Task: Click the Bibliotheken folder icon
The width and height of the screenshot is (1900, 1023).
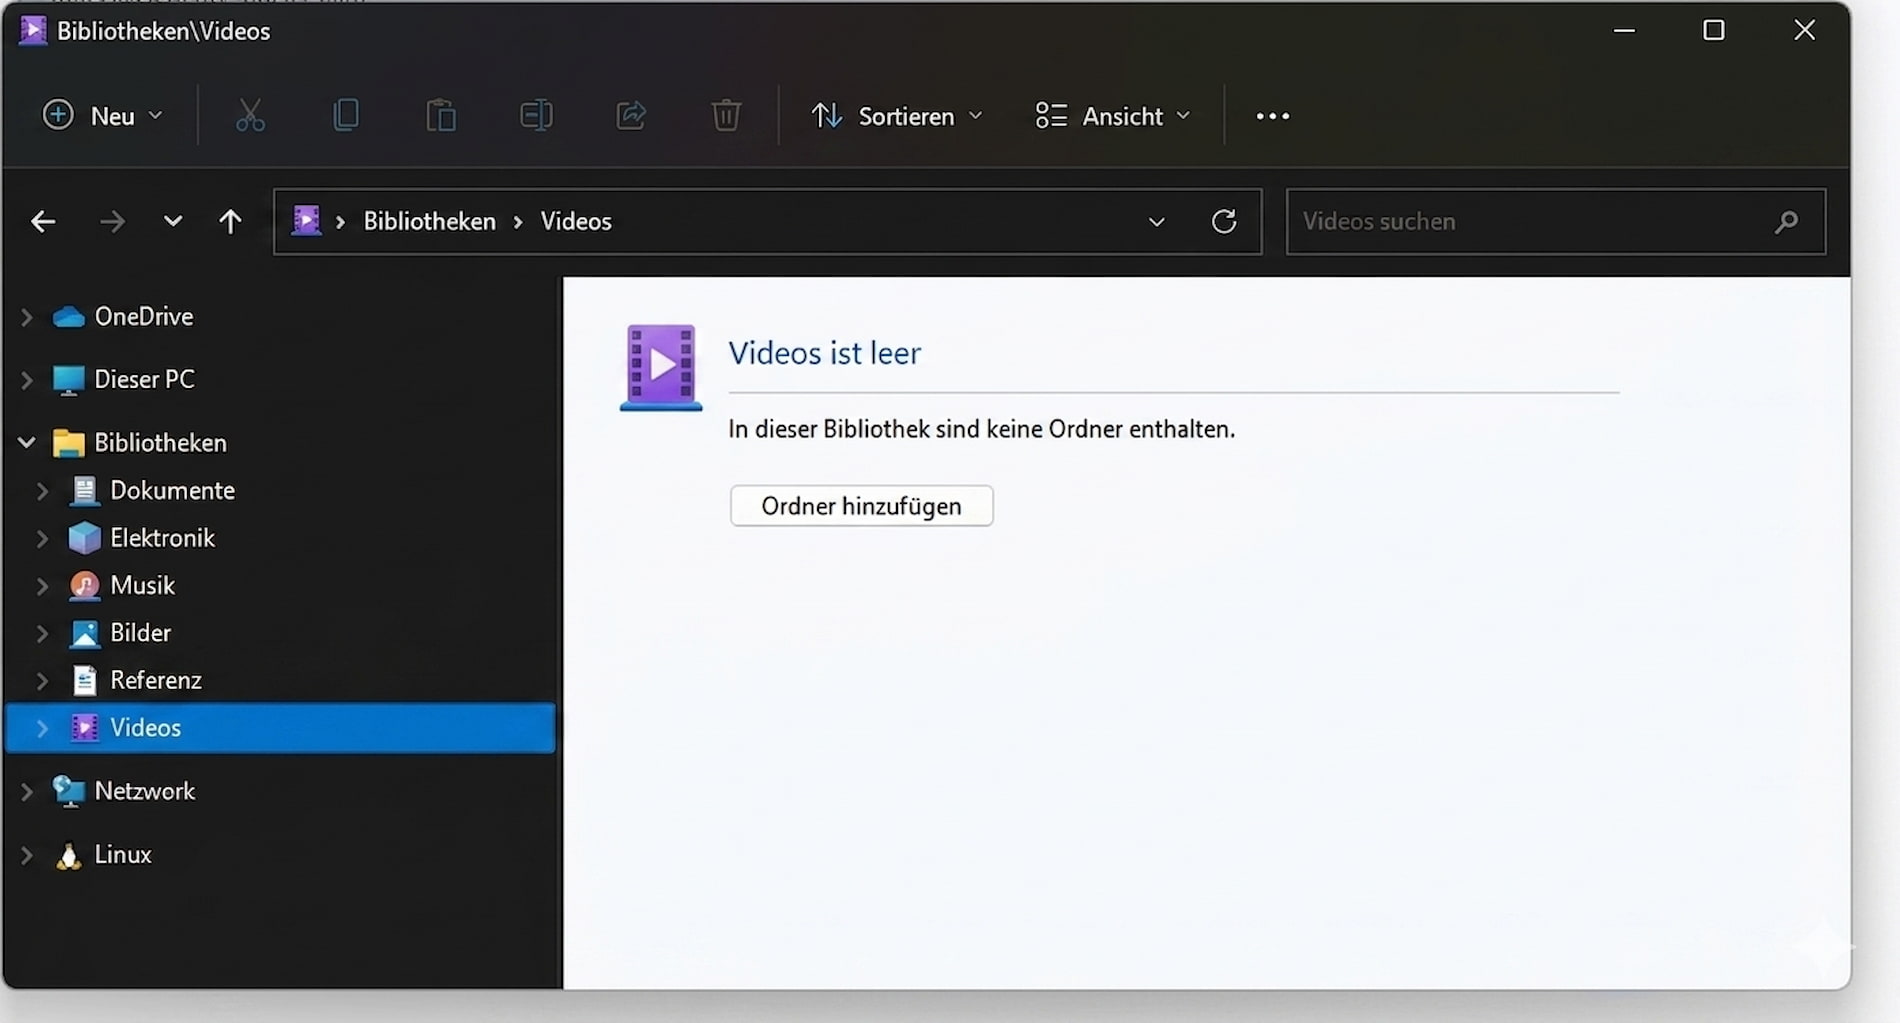Action: point(68,443)
